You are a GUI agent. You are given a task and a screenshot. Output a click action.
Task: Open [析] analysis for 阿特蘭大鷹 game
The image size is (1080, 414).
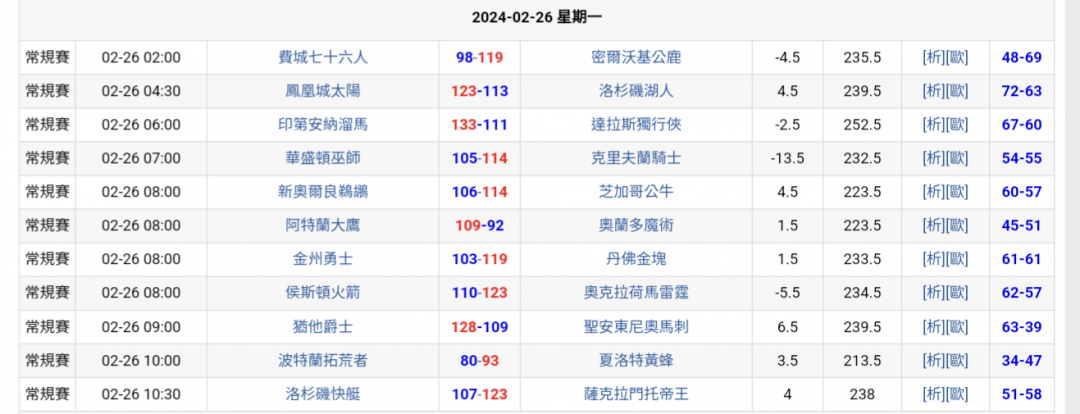coord(933,225)
